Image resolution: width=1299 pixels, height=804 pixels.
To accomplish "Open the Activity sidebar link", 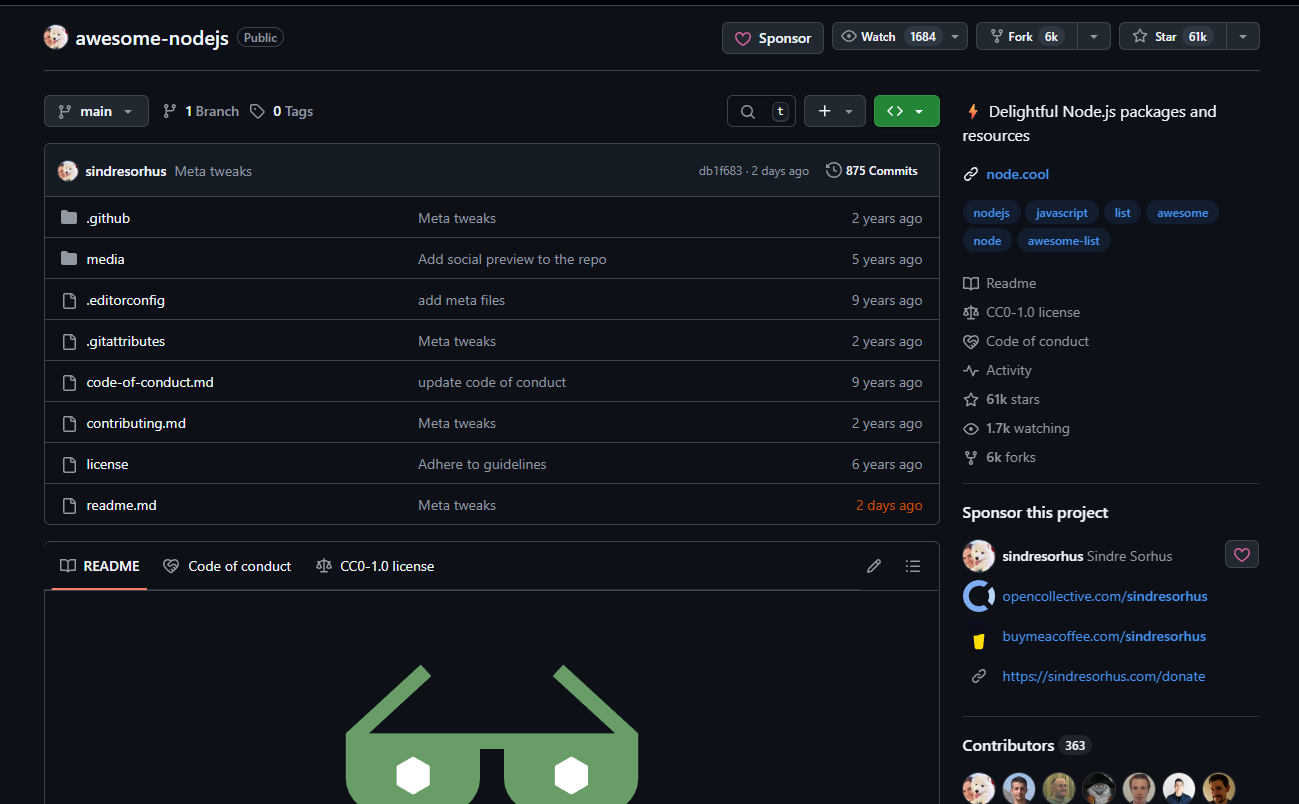I will pos(998,370).
